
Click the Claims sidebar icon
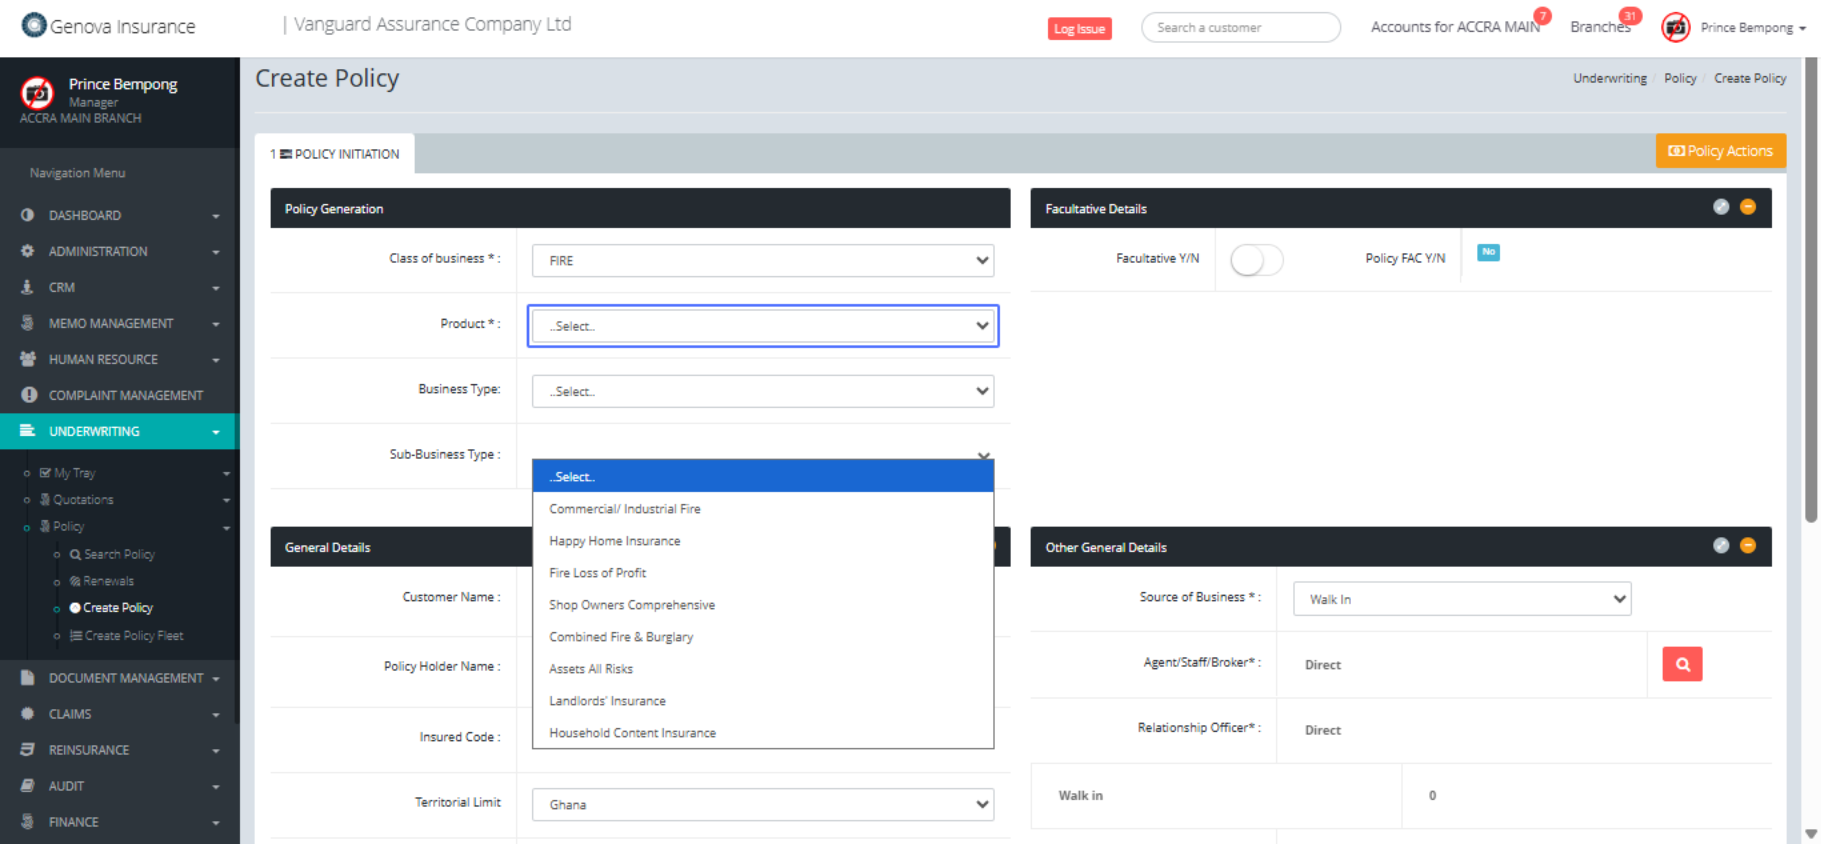(28, 714)
